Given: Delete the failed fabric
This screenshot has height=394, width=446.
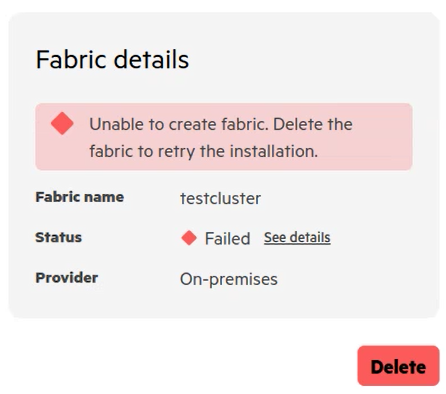Looking at the screenshot, I should point(398,366).
